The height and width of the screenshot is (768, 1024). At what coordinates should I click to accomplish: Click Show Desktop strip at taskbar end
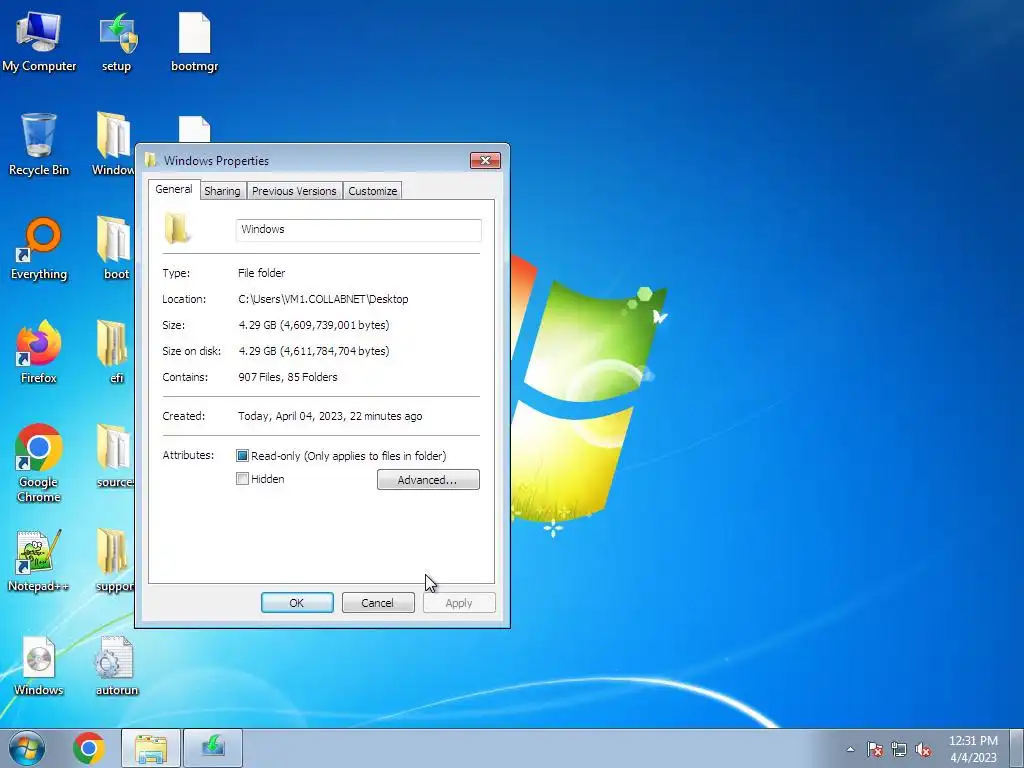pos(1017,748)
